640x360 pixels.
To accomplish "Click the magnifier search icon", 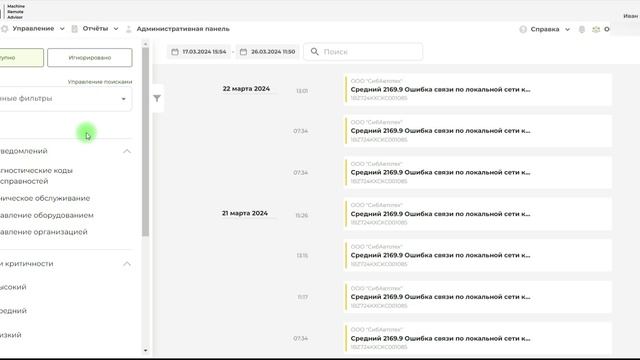I will [314, 51].
